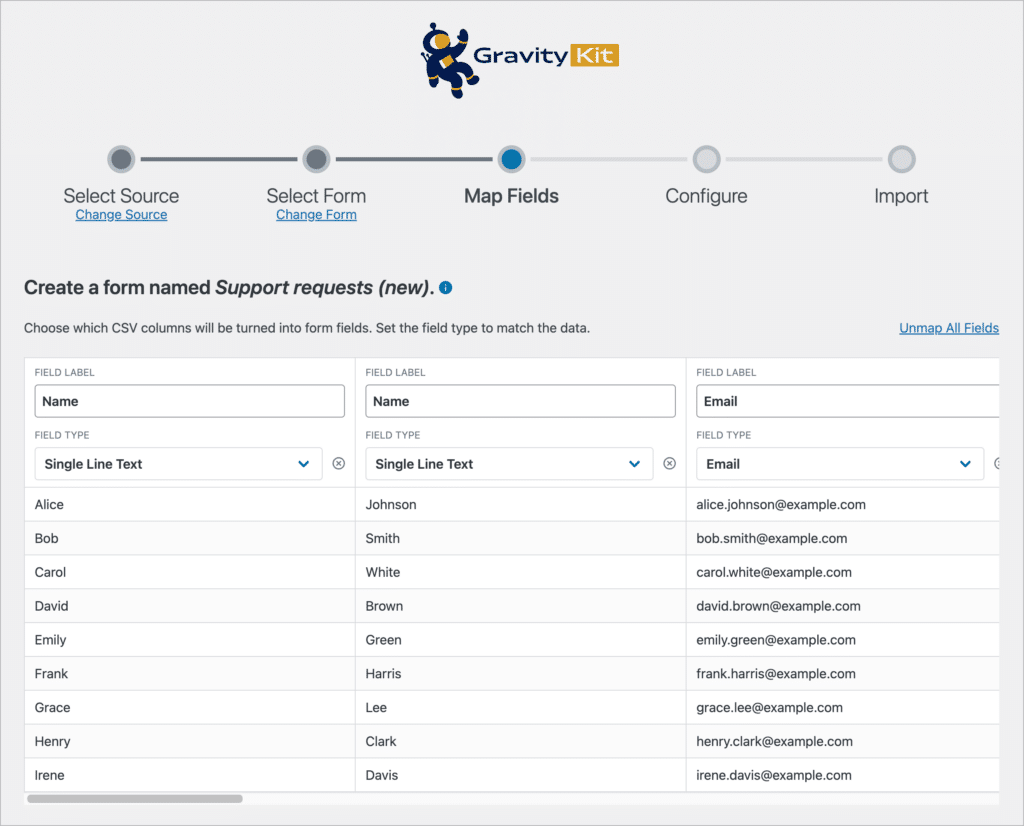Open the Email field type dropdown
The width and height of the screenshot is (1024, 826).
(839, 464)
